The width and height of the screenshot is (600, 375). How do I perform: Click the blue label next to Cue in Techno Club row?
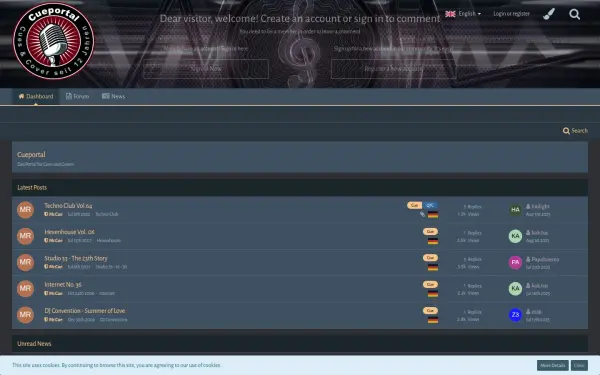(x=430, y=205)
